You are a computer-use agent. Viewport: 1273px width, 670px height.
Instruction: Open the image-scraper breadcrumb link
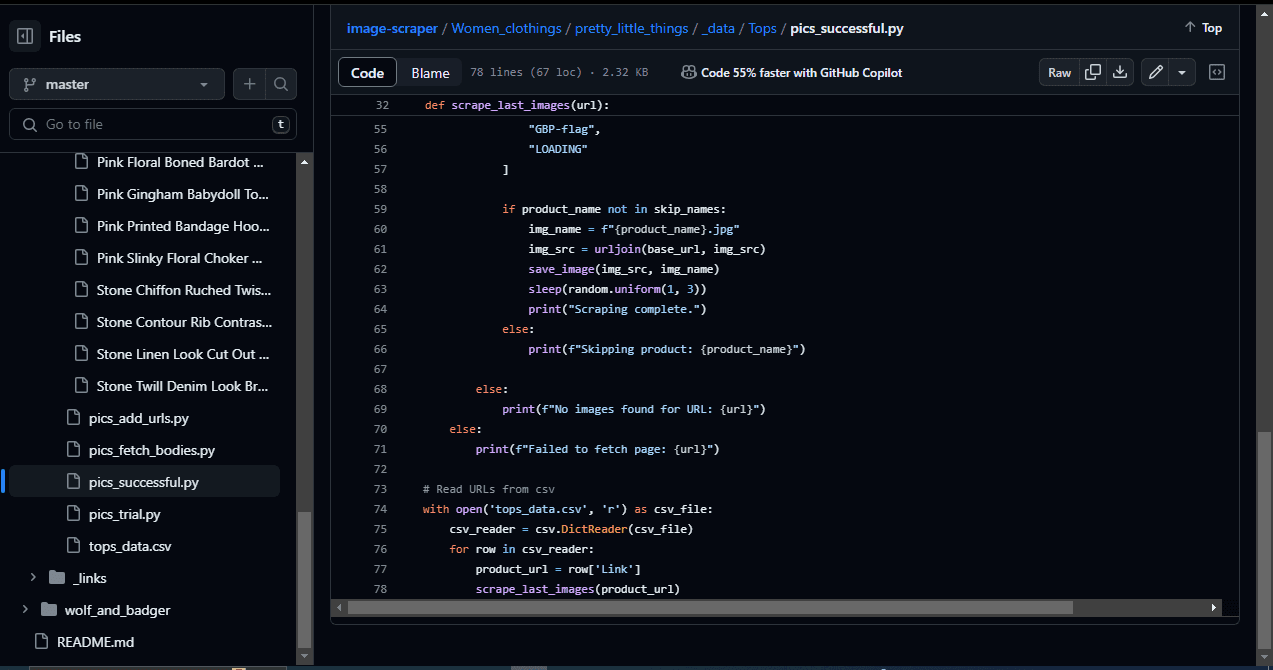[x=392, y=28]
